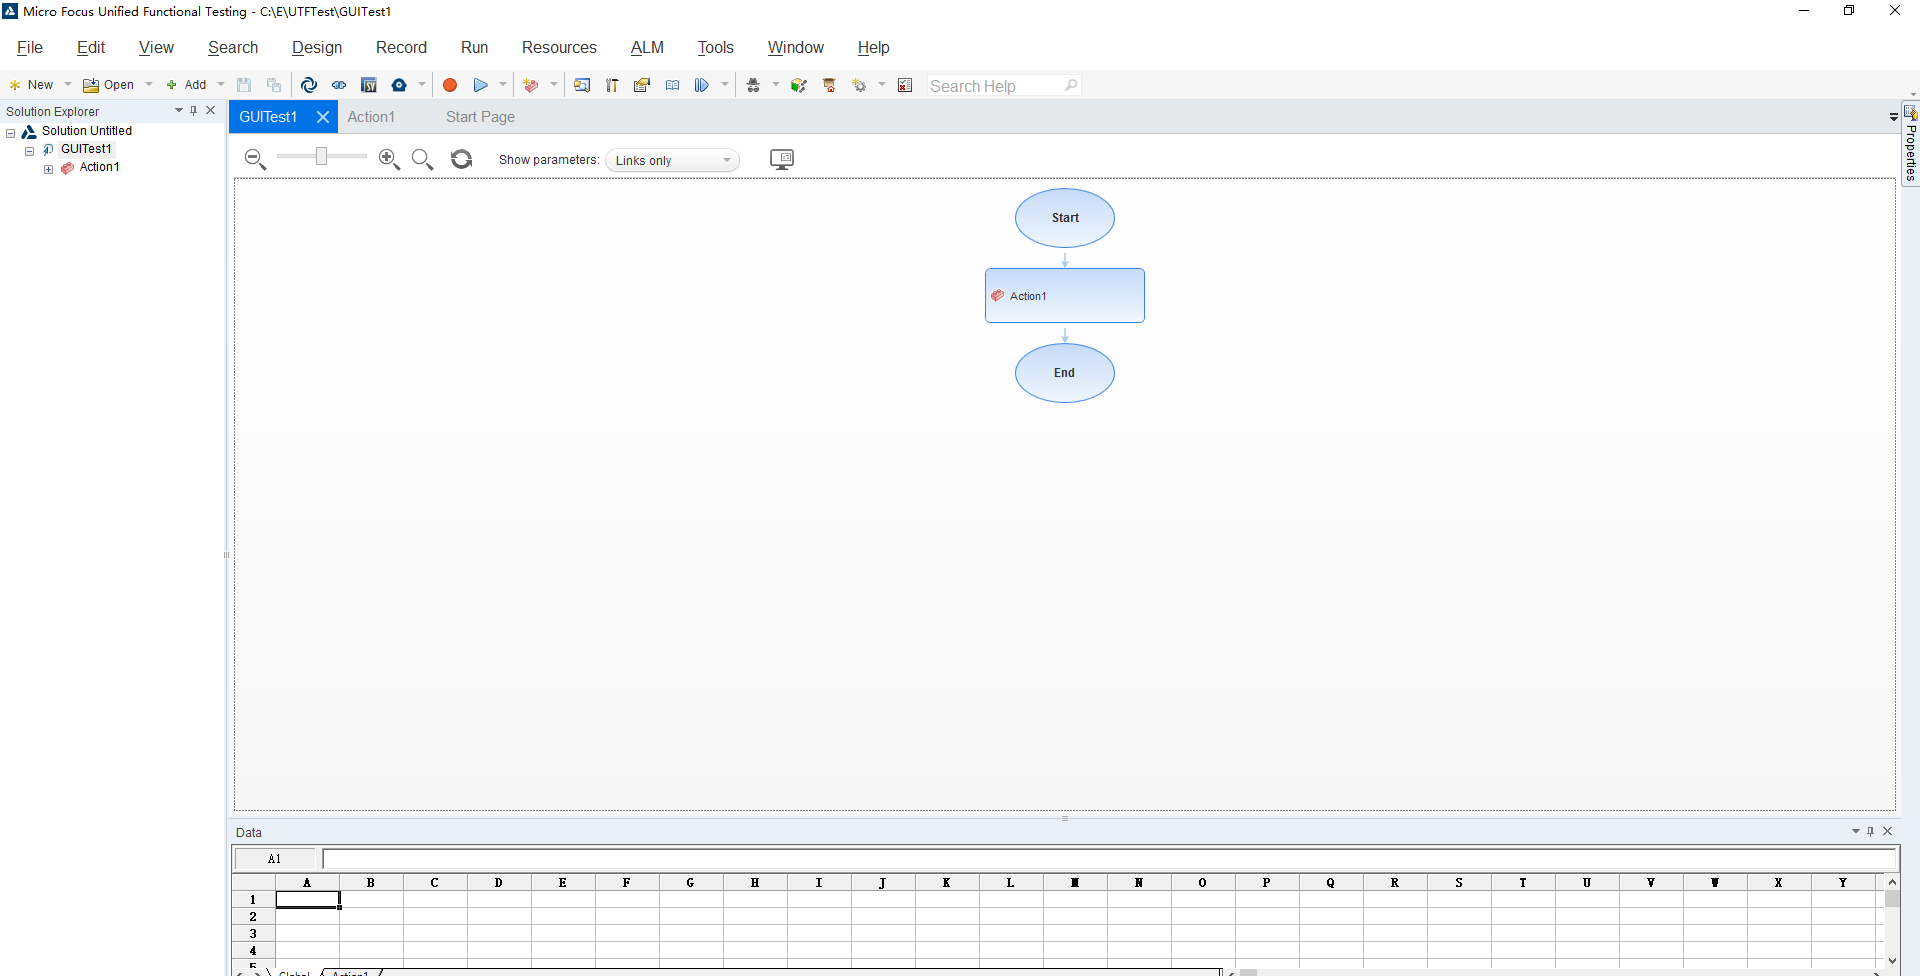Click the window-with-arrow icon after the separator
This screenshot has height=976, width=1920.
[582, 85]
